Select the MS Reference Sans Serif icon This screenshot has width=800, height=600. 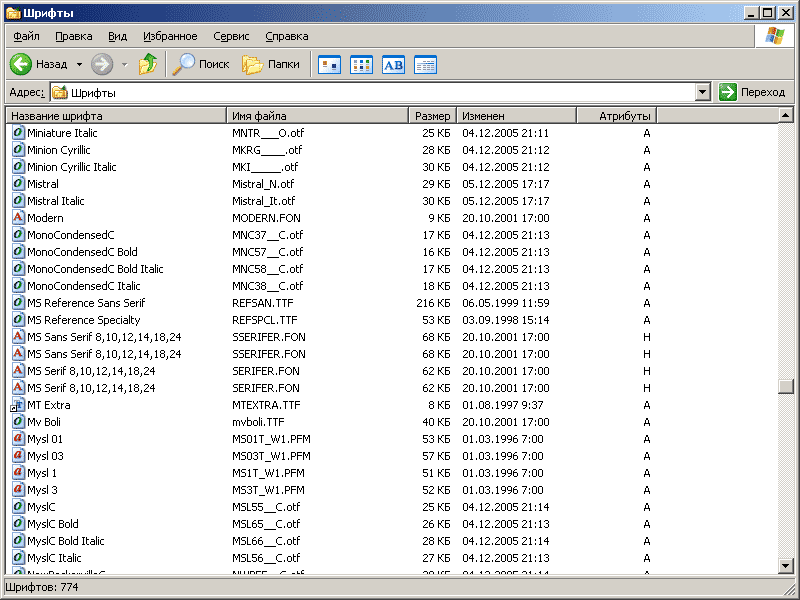[x=18, y=303]
